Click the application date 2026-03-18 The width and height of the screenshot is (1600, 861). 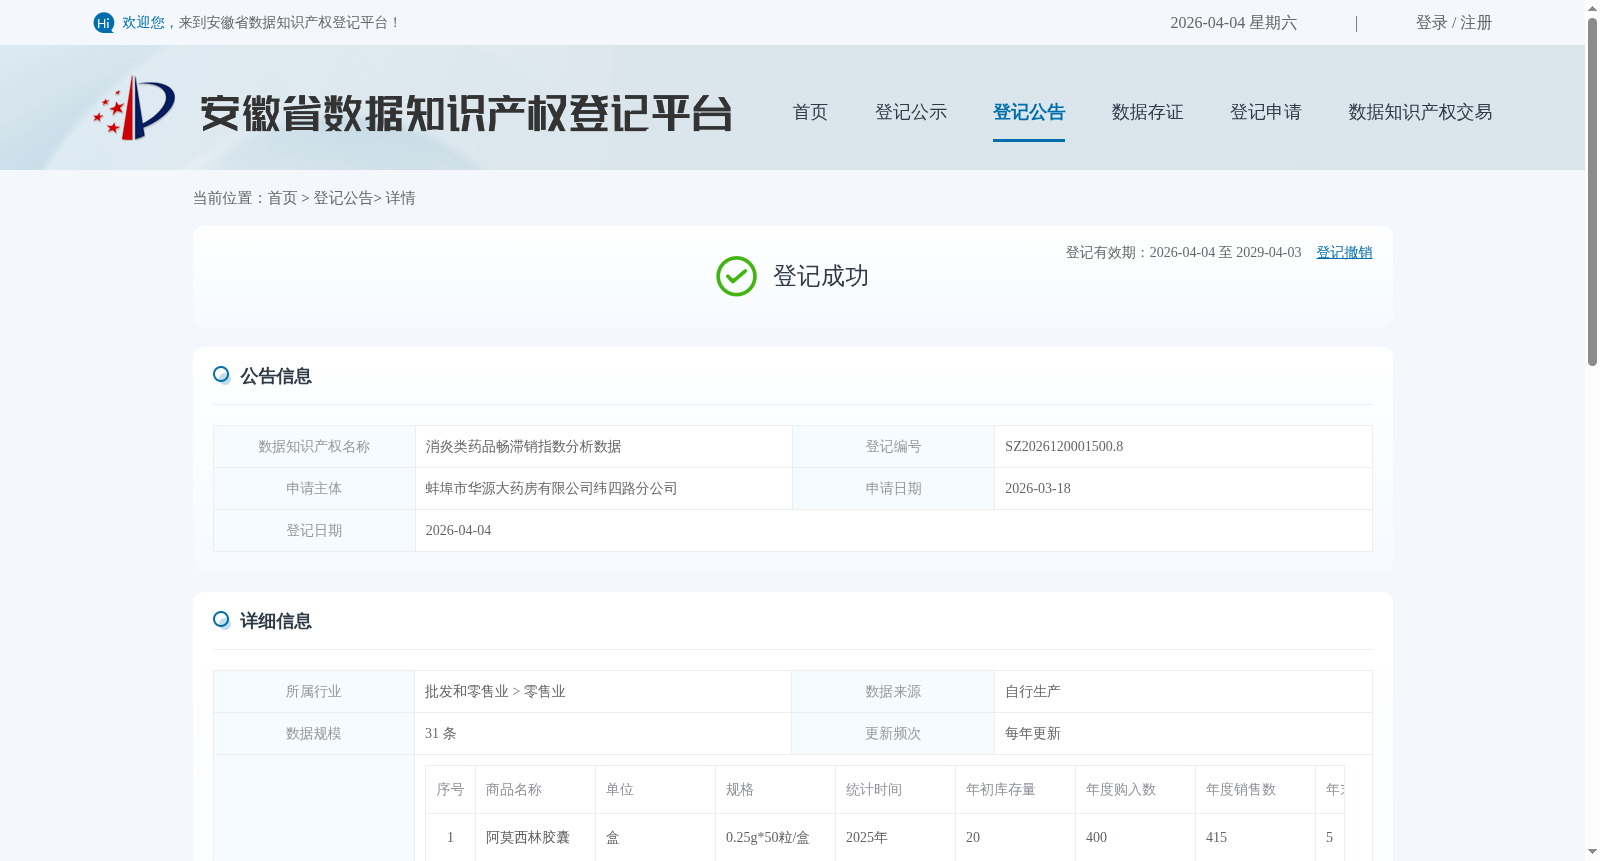pyautogui.click(x=1037, y=488)
